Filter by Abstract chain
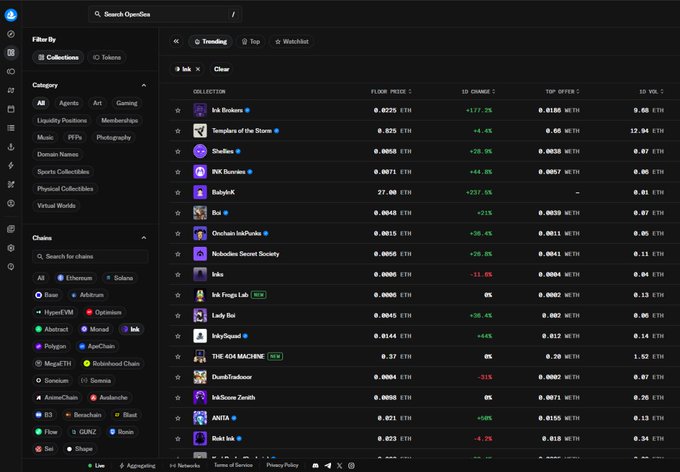Viewport: 680px width, 472px height. tap(52, 329)
